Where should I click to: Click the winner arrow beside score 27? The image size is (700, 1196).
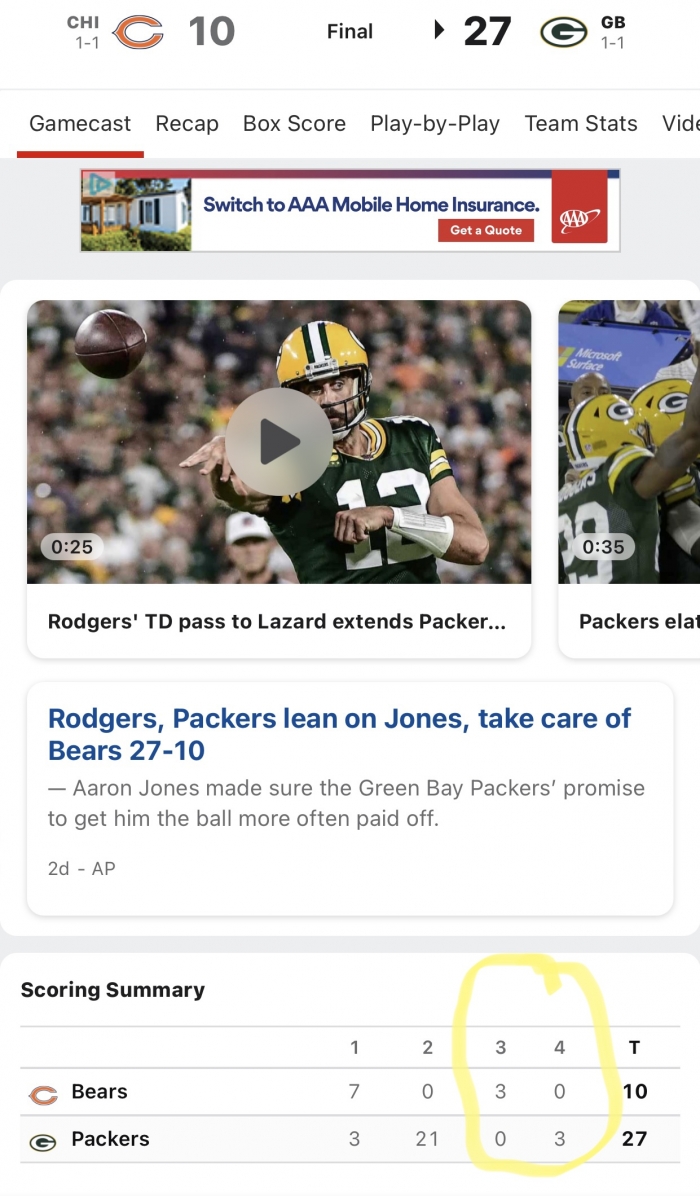pos(438,31)
